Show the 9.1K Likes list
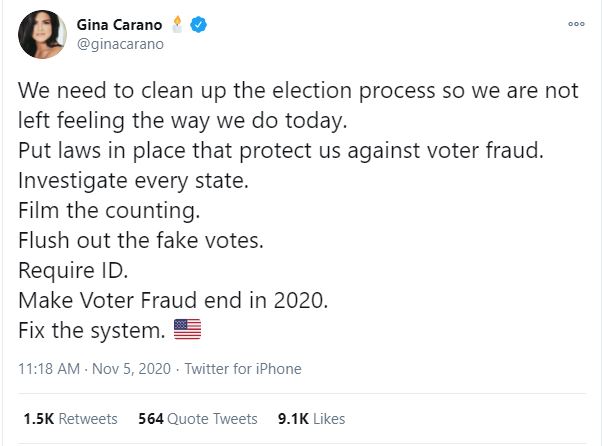Viewport: 602px width, 446px height. pyautogui.click(x=310, y=419)
